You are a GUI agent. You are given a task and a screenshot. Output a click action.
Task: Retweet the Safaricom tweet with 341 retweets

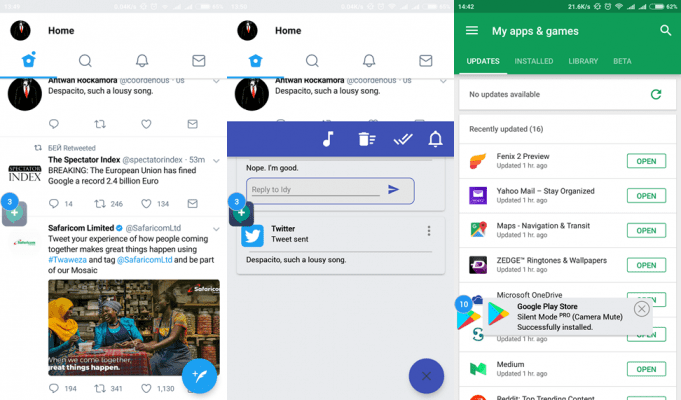tap(100, 388)
